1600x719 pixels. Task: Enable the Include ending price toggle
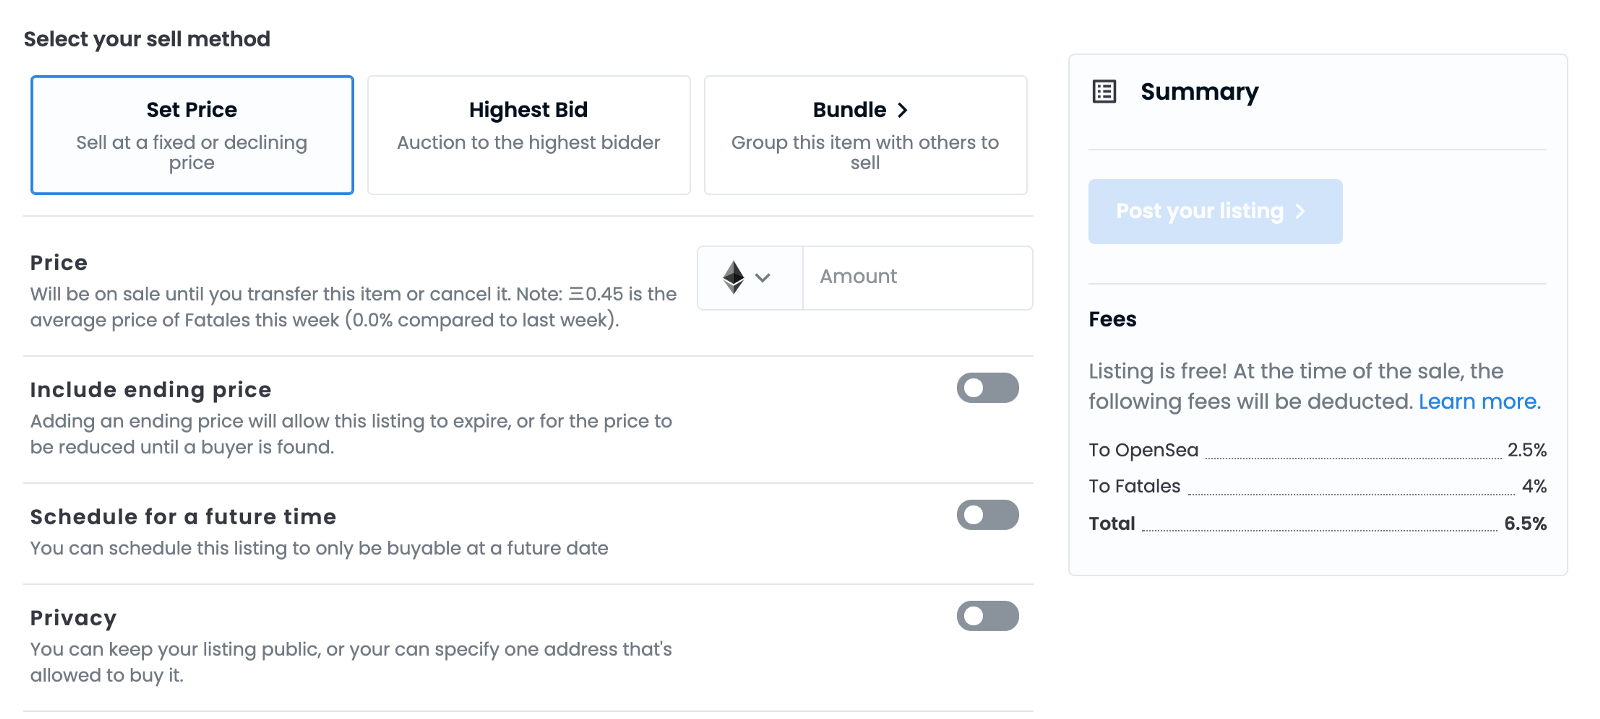point(987,388)
